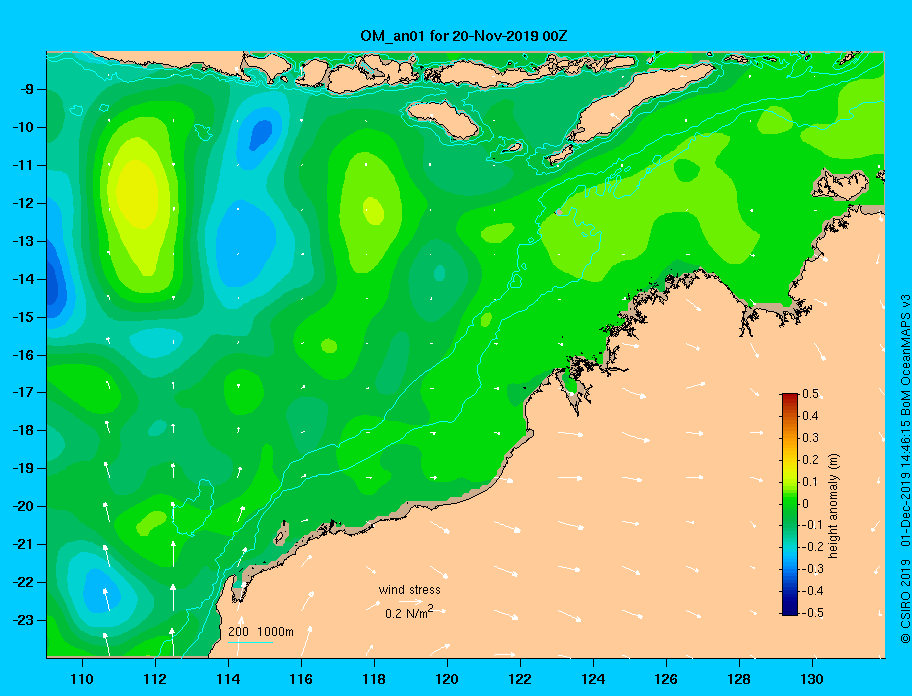The width and height of the screenshot is (912, 696).
Task: Click the title 'OM_an01 for 20-Nov-2019 00Z'
Action: click(x=464, y=36)
